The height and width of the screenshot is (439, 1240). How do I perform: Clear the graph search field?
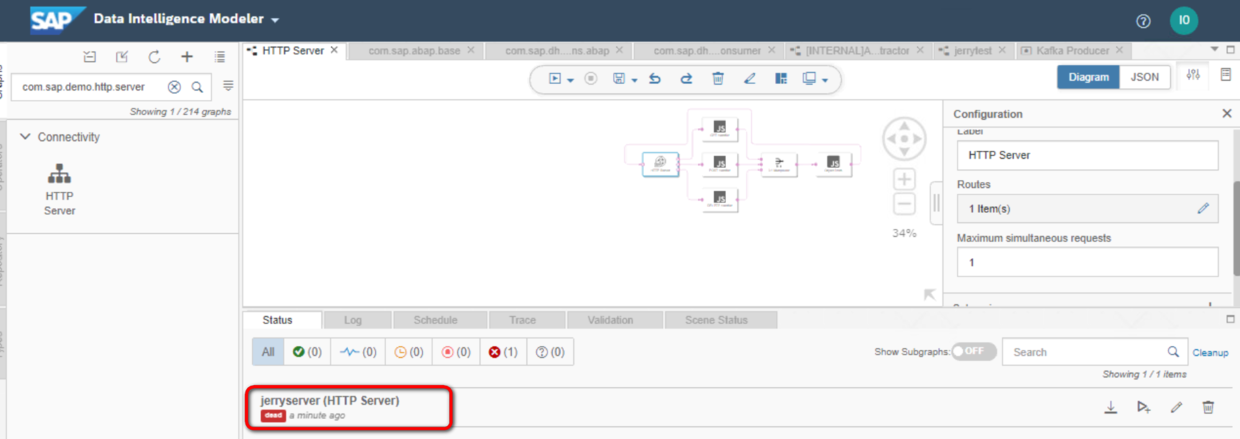(x=174, y=87)
